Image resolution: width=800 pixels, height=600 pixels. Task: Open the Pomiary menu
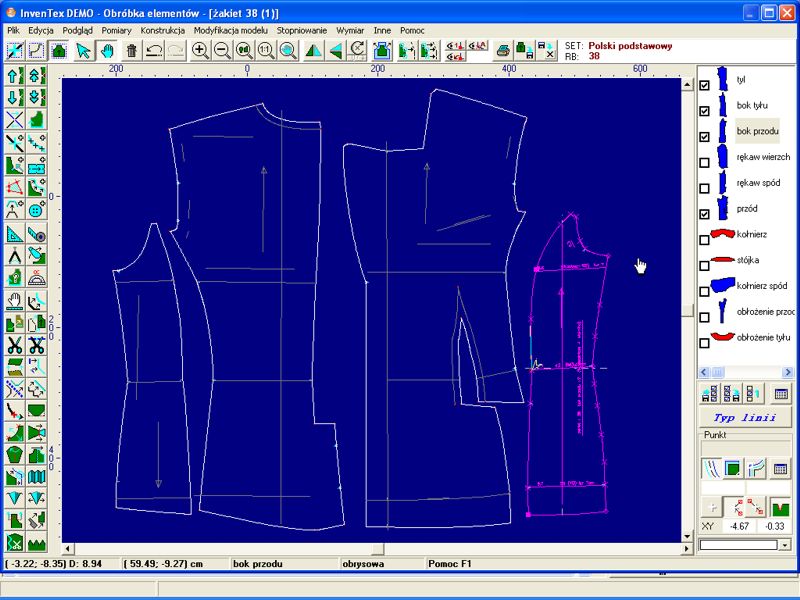116,31
